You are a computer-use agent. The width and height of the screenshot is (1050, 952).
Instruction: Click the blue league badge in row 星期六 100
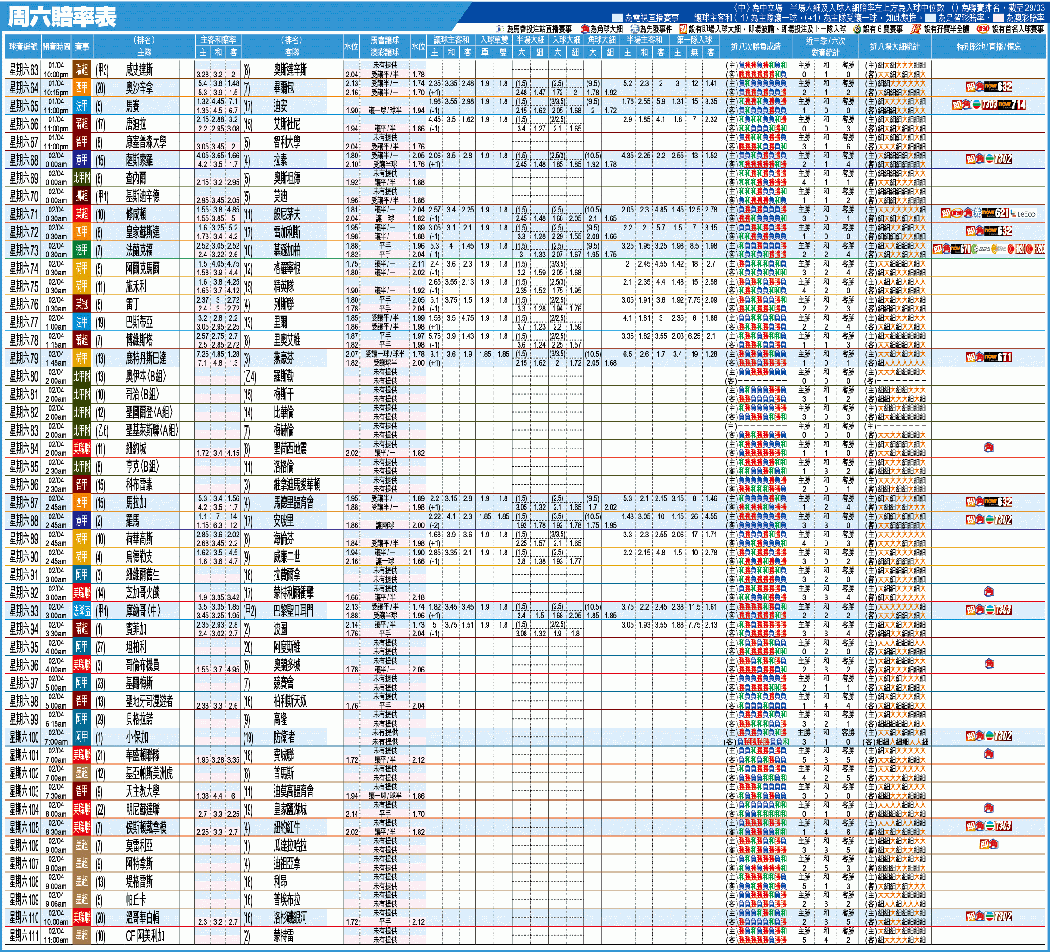click(x=82, y=738)
